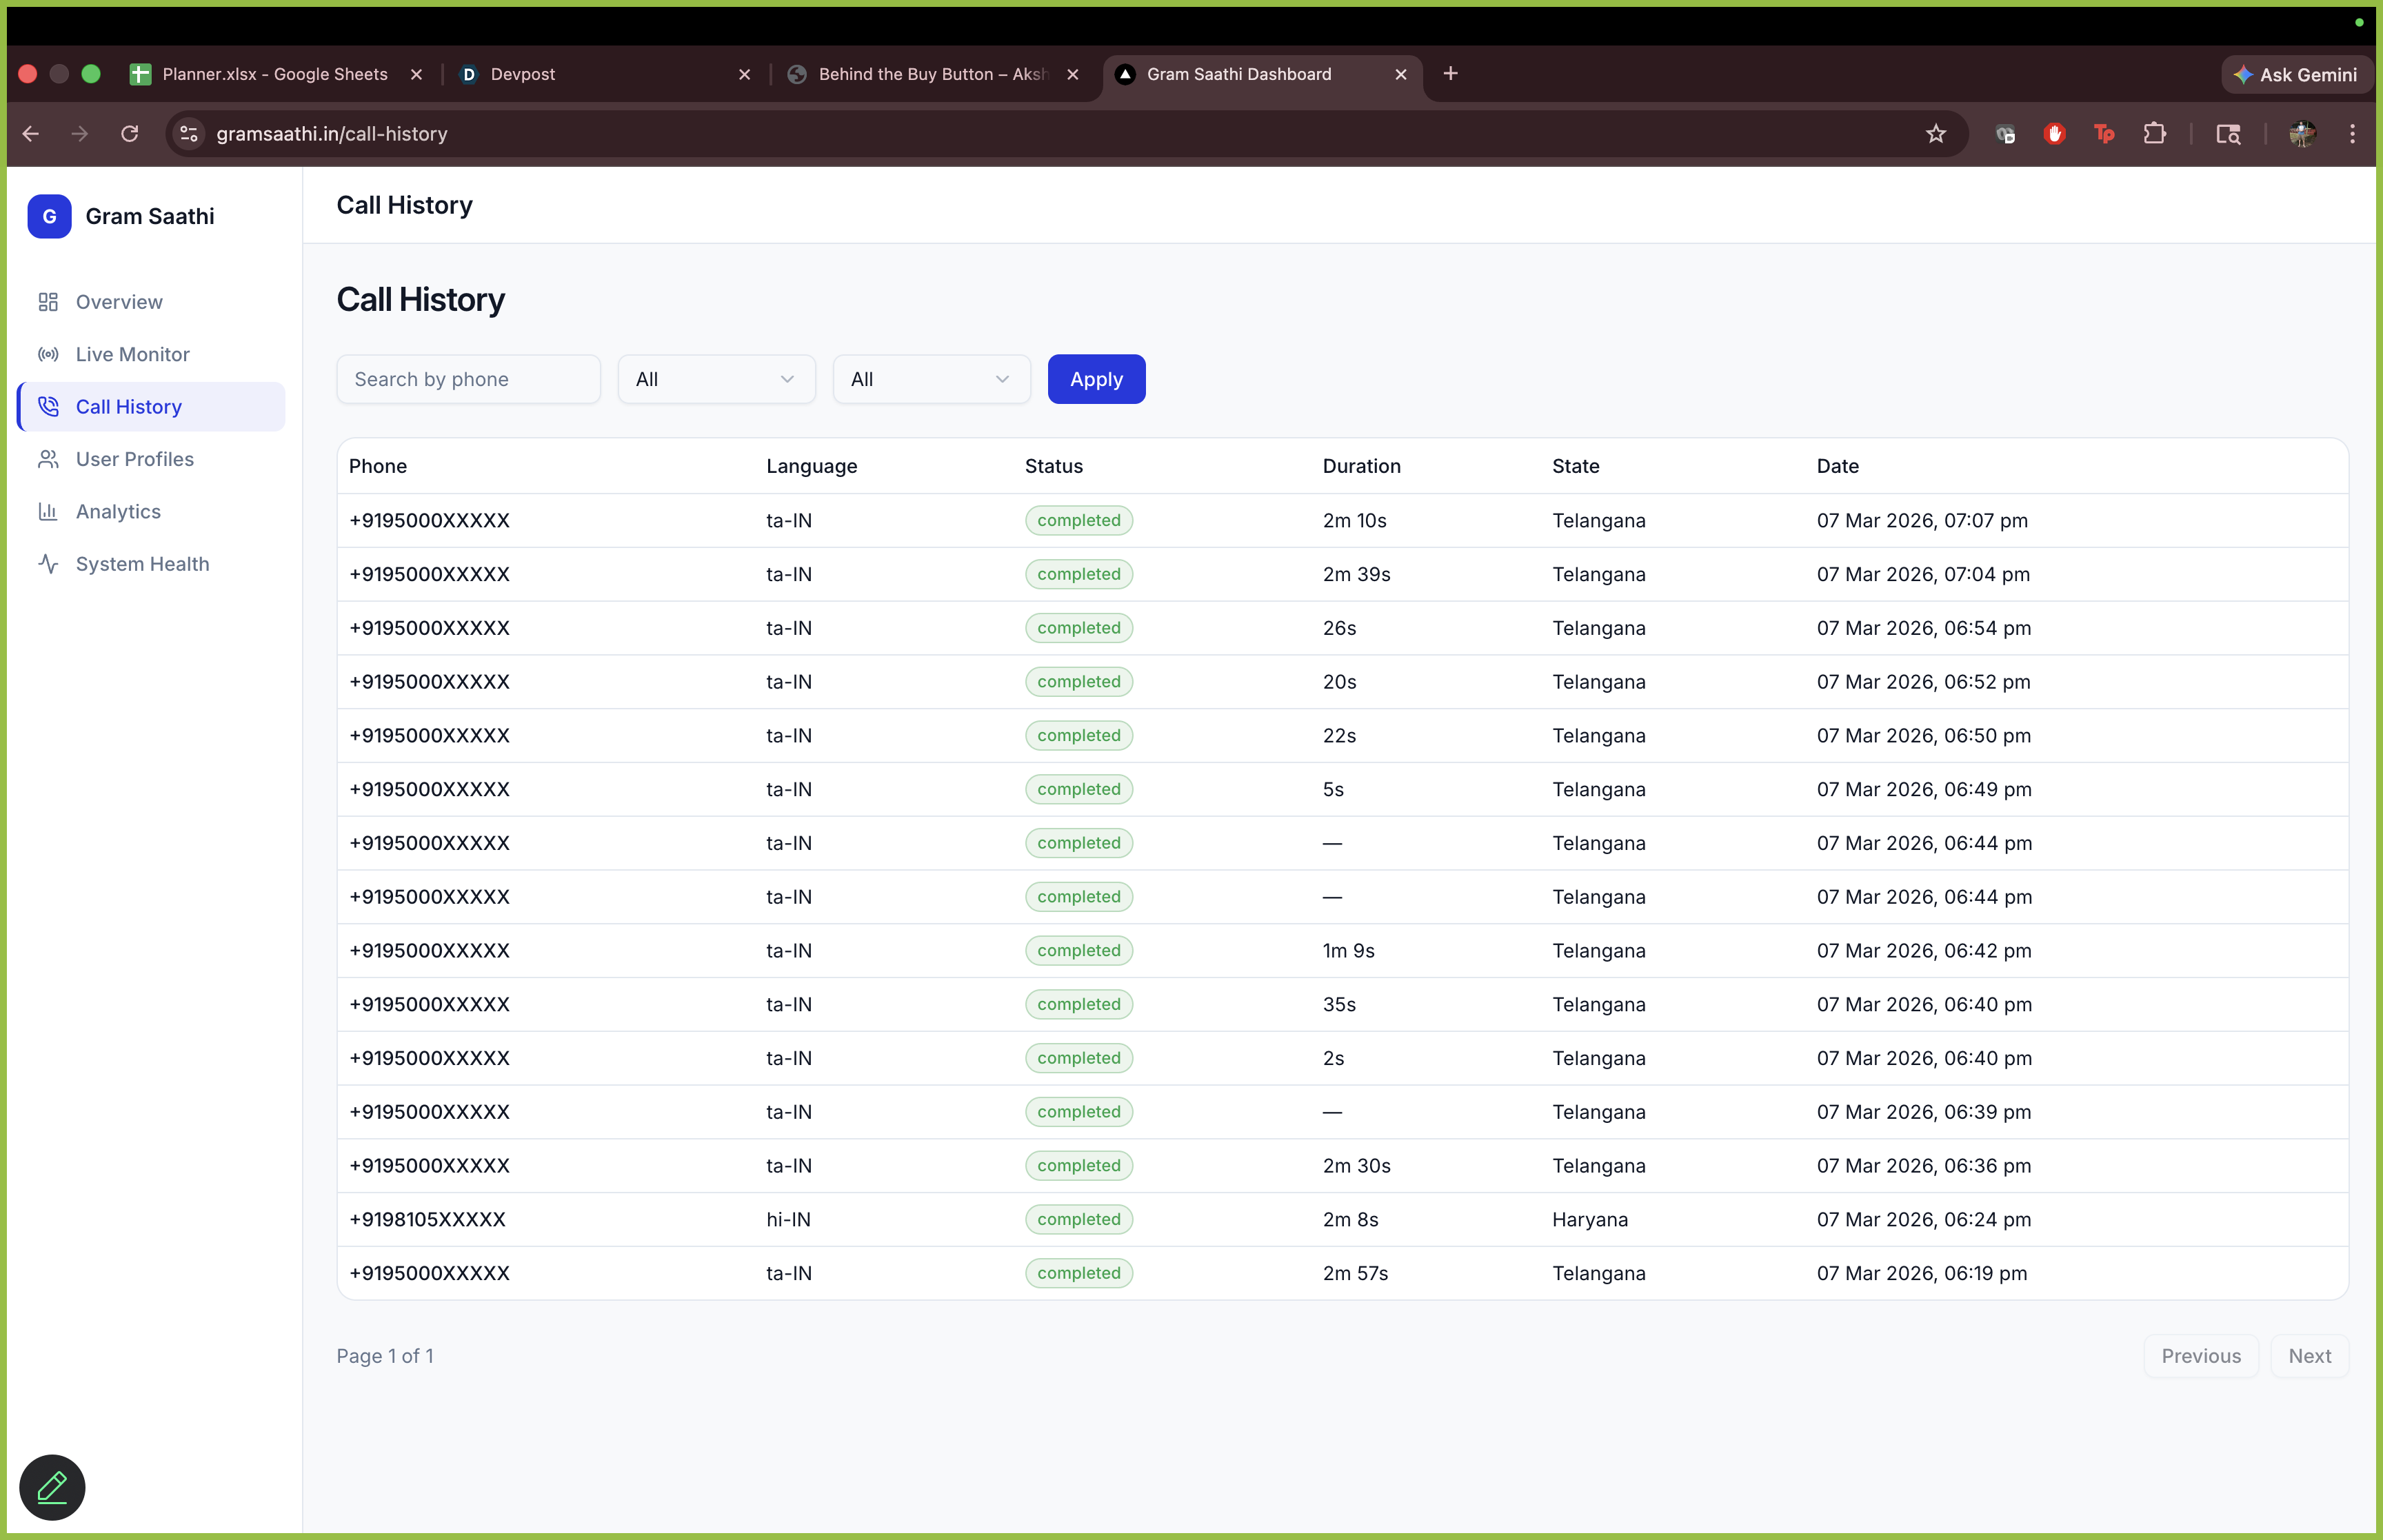2383x1540 pixels.
Task: Expand the second All filter dropdown
Action: (931, 379)
